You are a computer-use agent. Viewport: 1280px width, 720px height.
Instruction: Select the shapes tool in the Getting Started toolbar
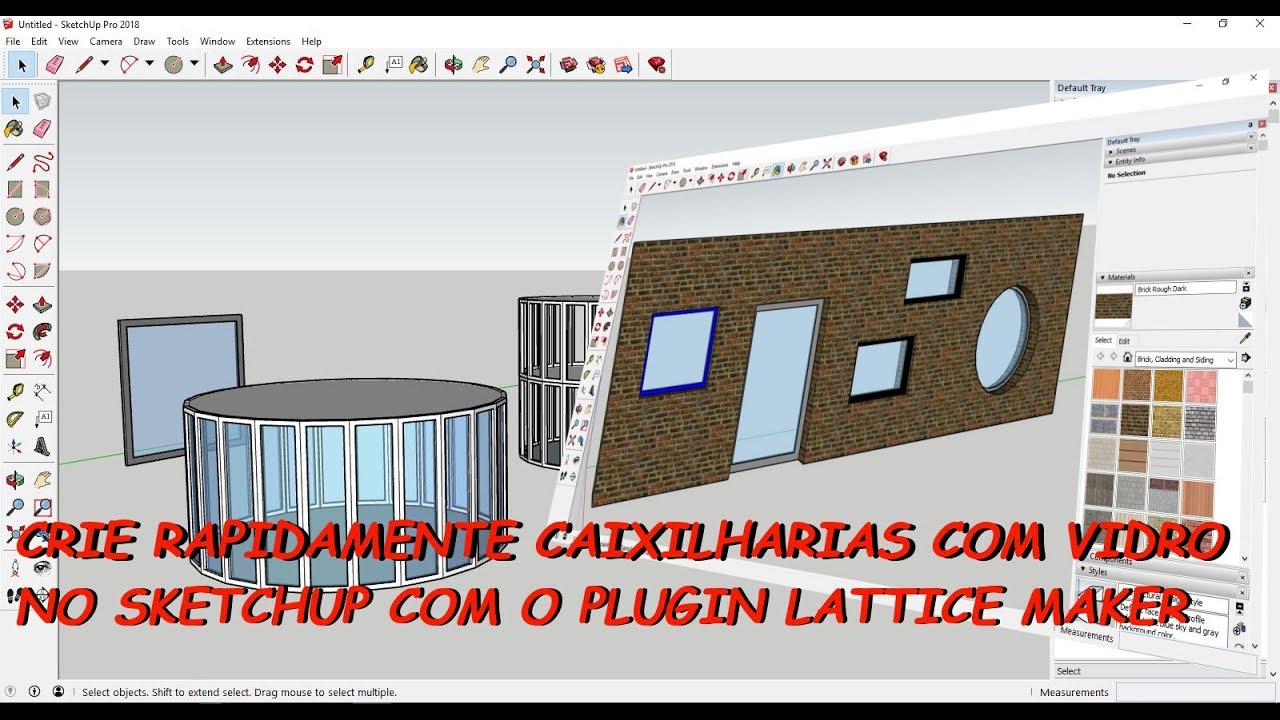(174, 65)
